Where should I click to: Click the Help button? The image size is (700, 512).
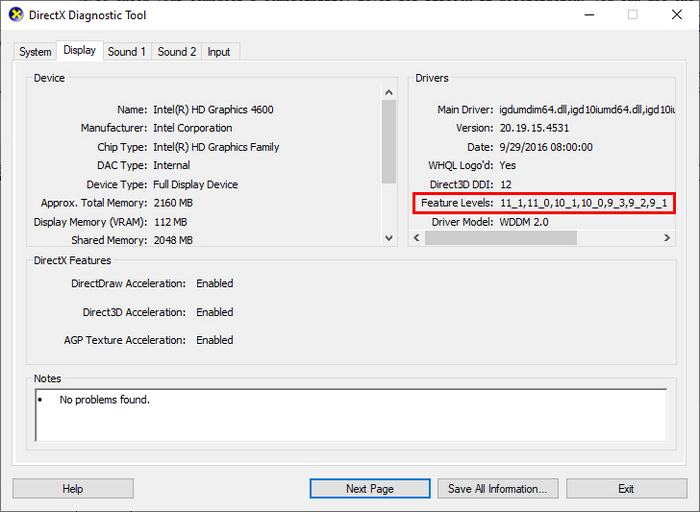[x=73, y=489]
